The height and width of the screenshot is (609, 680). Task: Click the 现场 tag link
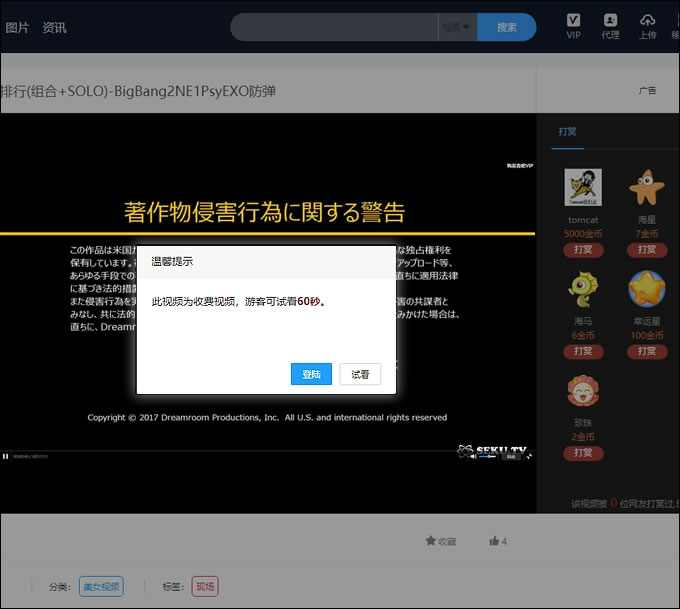(x=205, y=586)
